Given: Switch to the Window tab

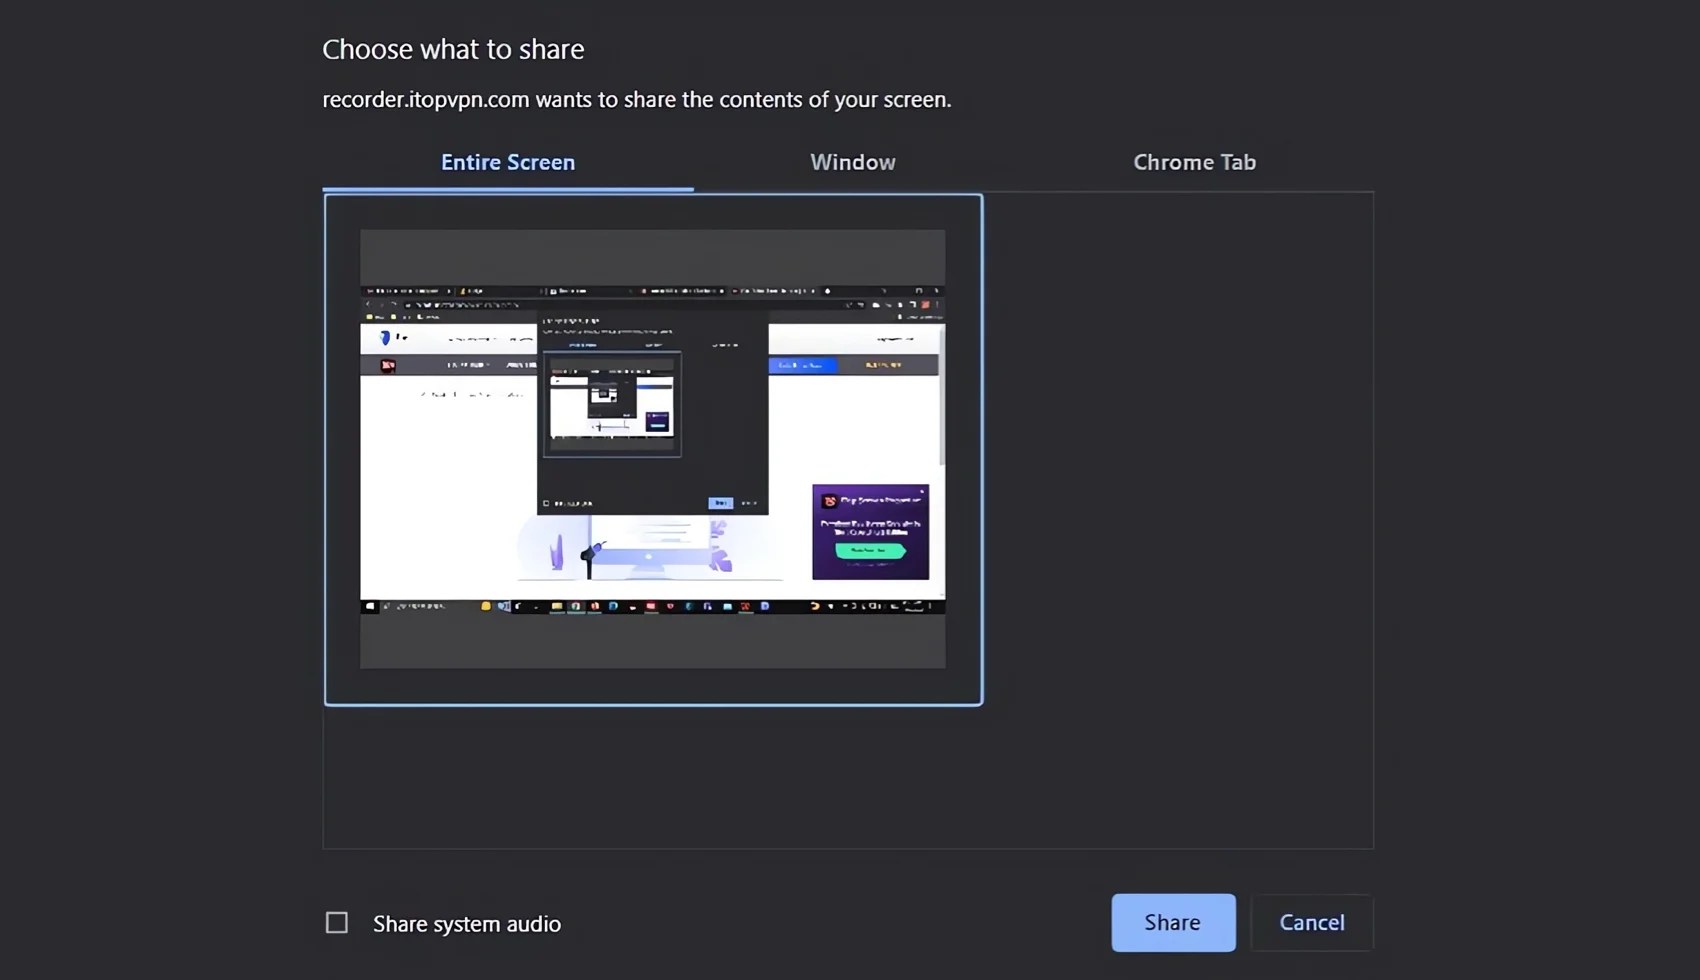Looking at the screenshot, I should pyautogui.click(x=852, y=161).
